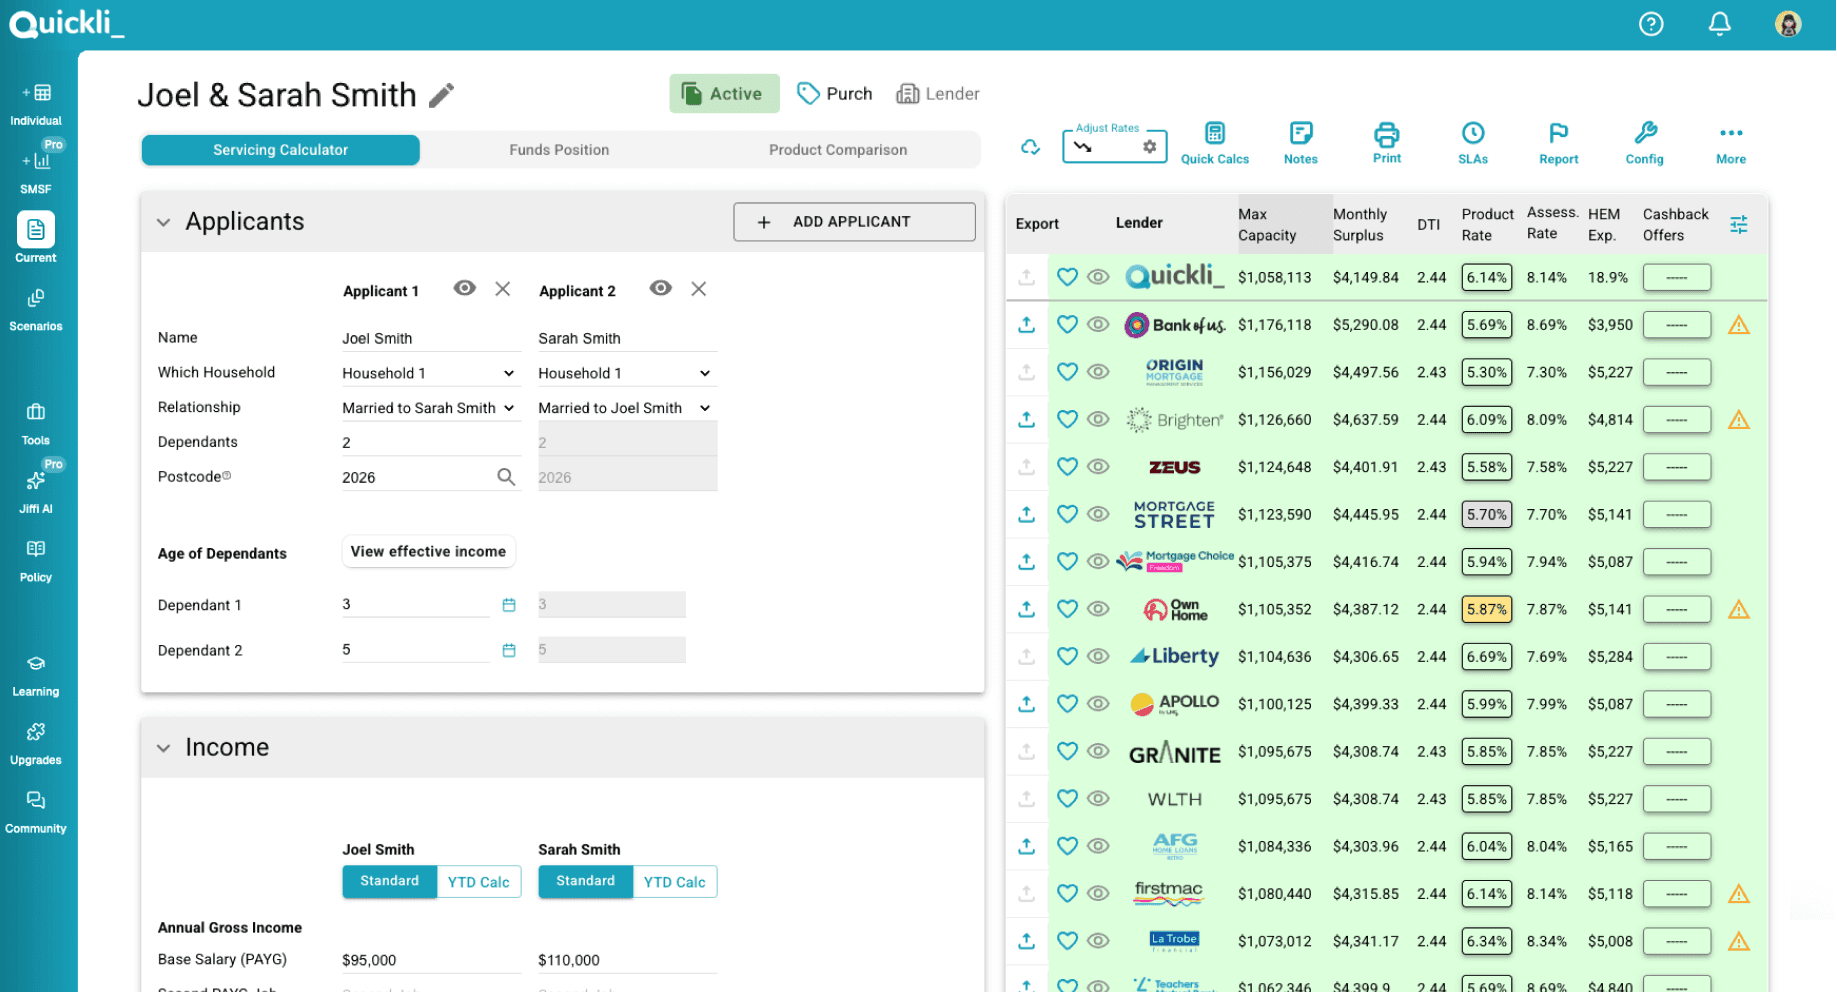The image size is (1837, 992).
Task: Click the Print icon
Action: click(1386, 142)
